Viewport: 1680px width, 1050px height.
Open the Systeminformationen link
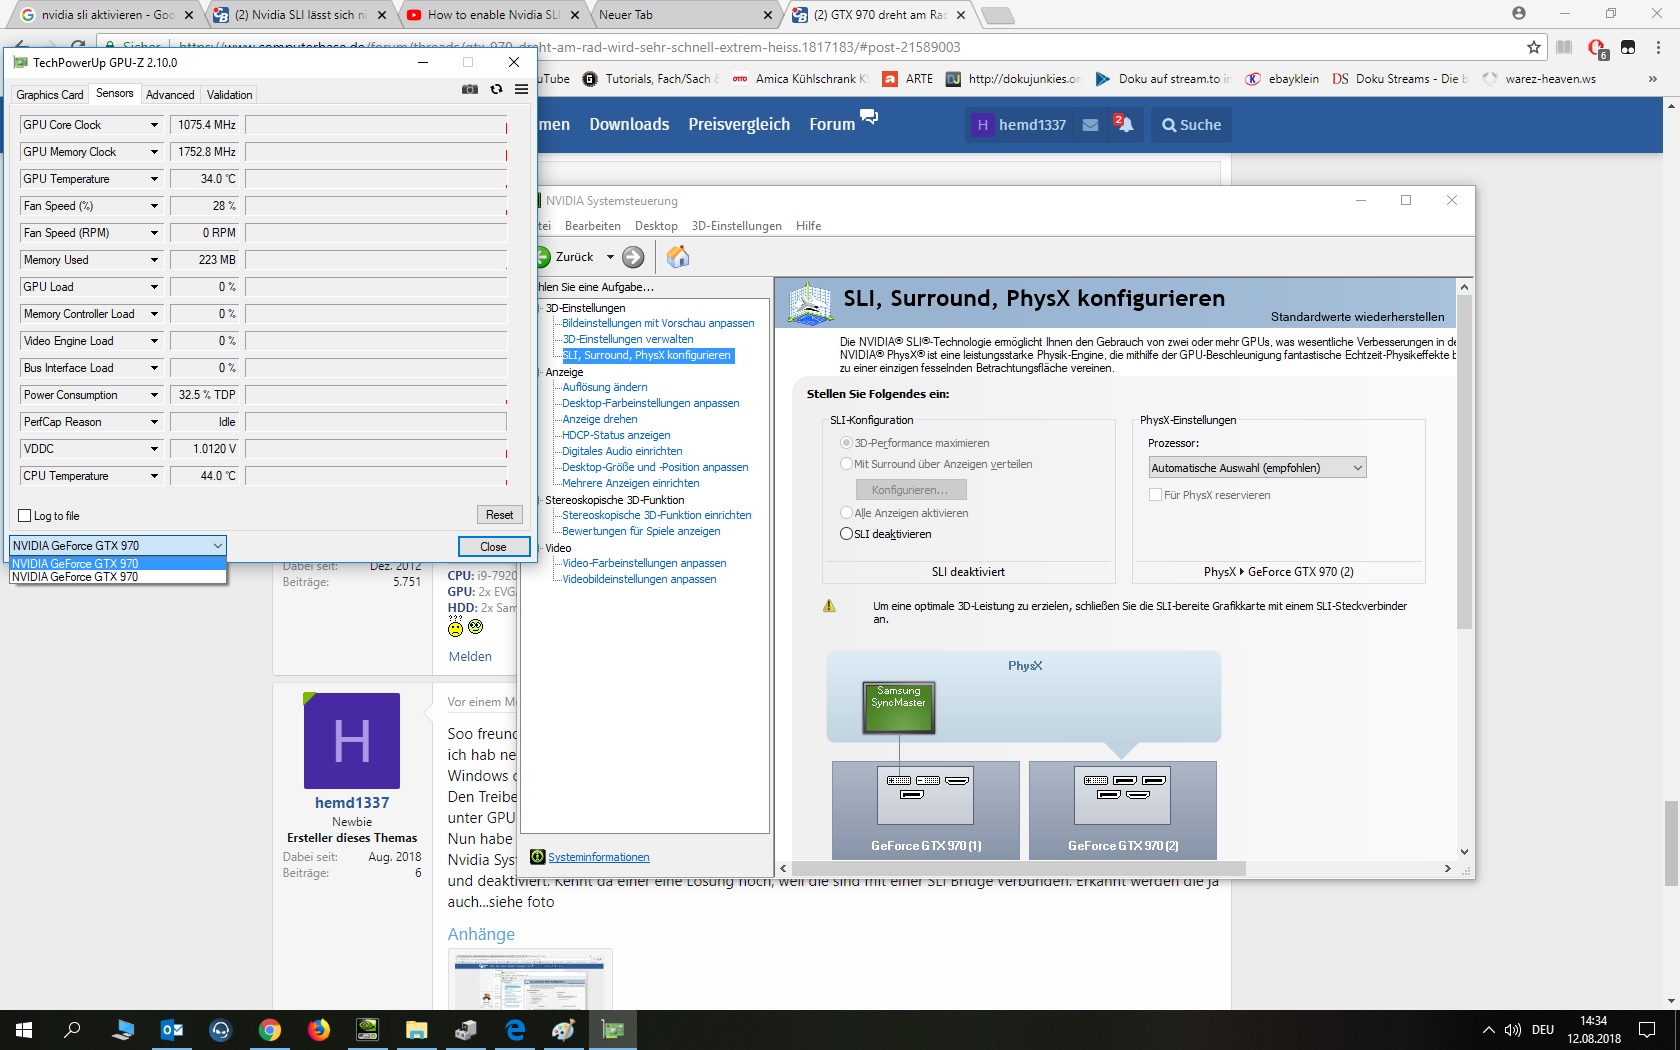tap(598, 857)
